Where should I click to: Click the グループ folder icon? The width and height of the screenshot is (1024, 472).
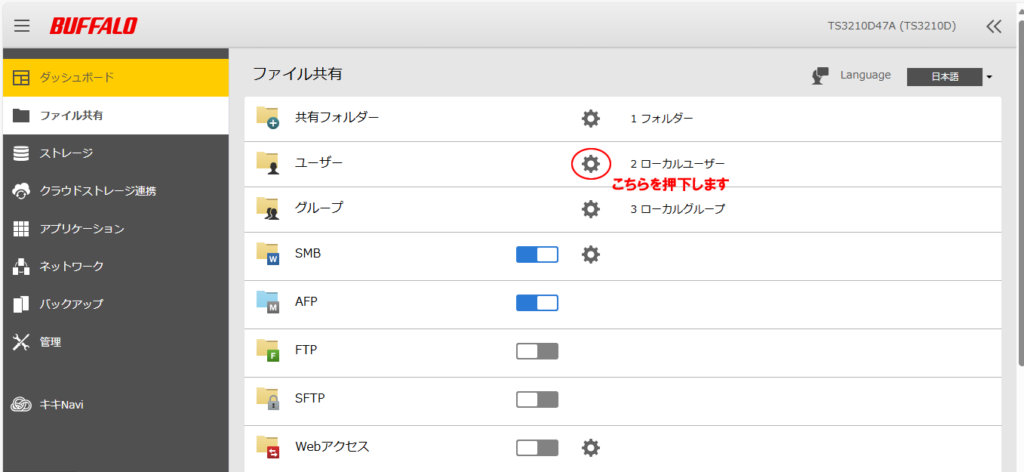click(x=268, y=208)
